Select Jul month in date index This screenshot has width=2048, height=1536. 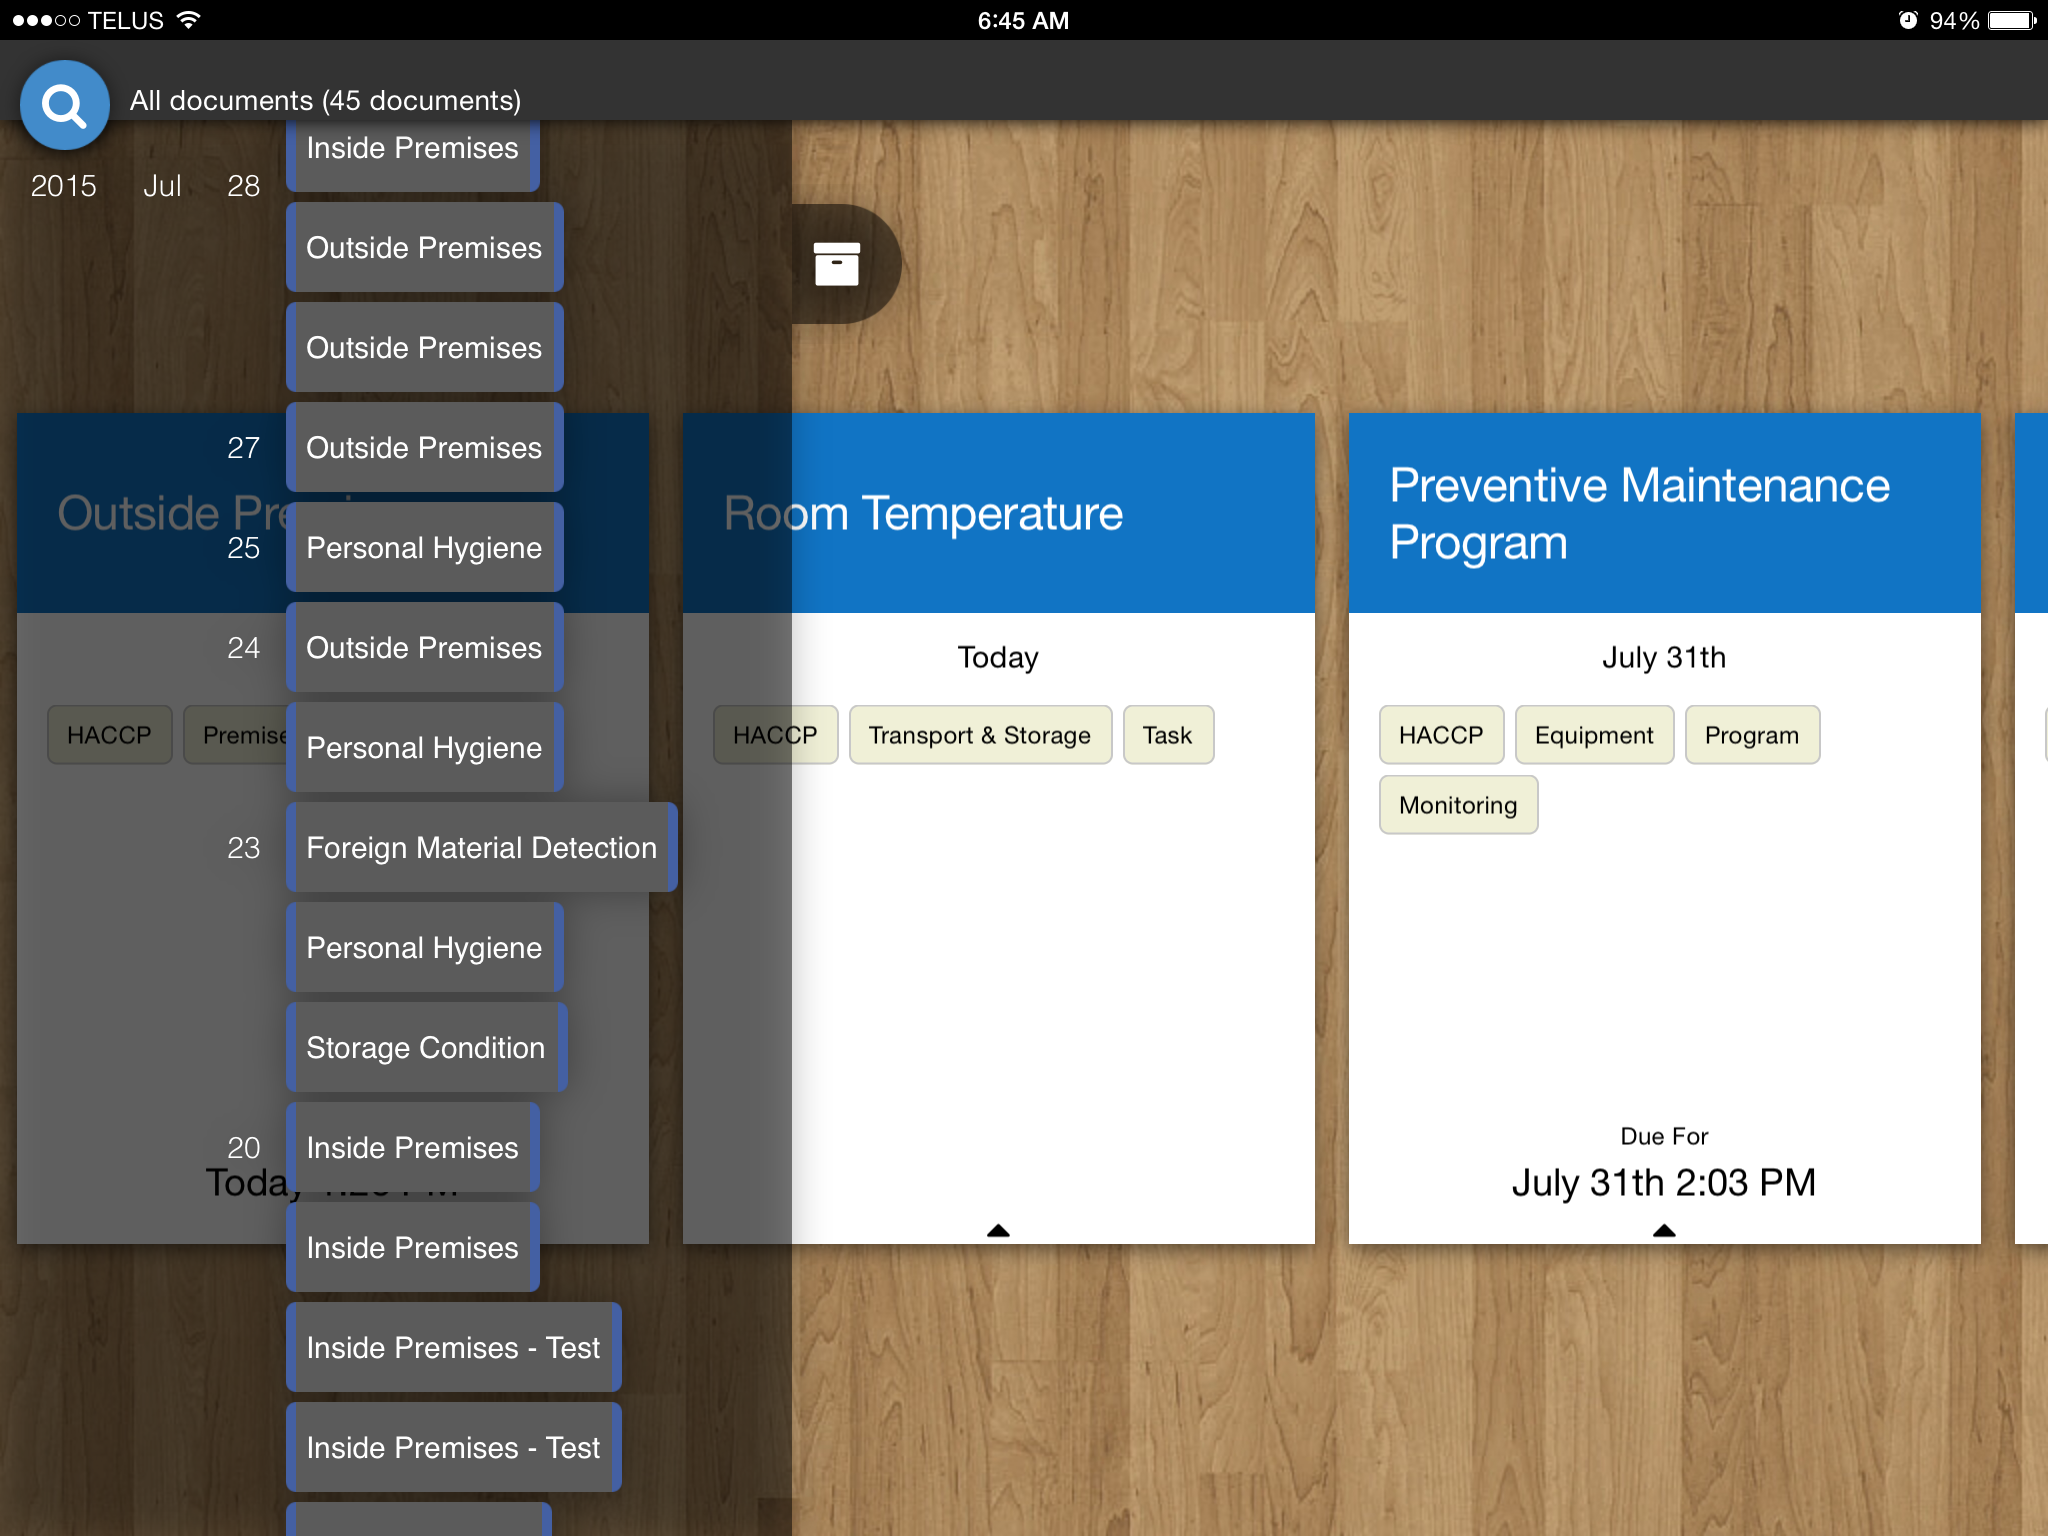(x=162, y=186)
